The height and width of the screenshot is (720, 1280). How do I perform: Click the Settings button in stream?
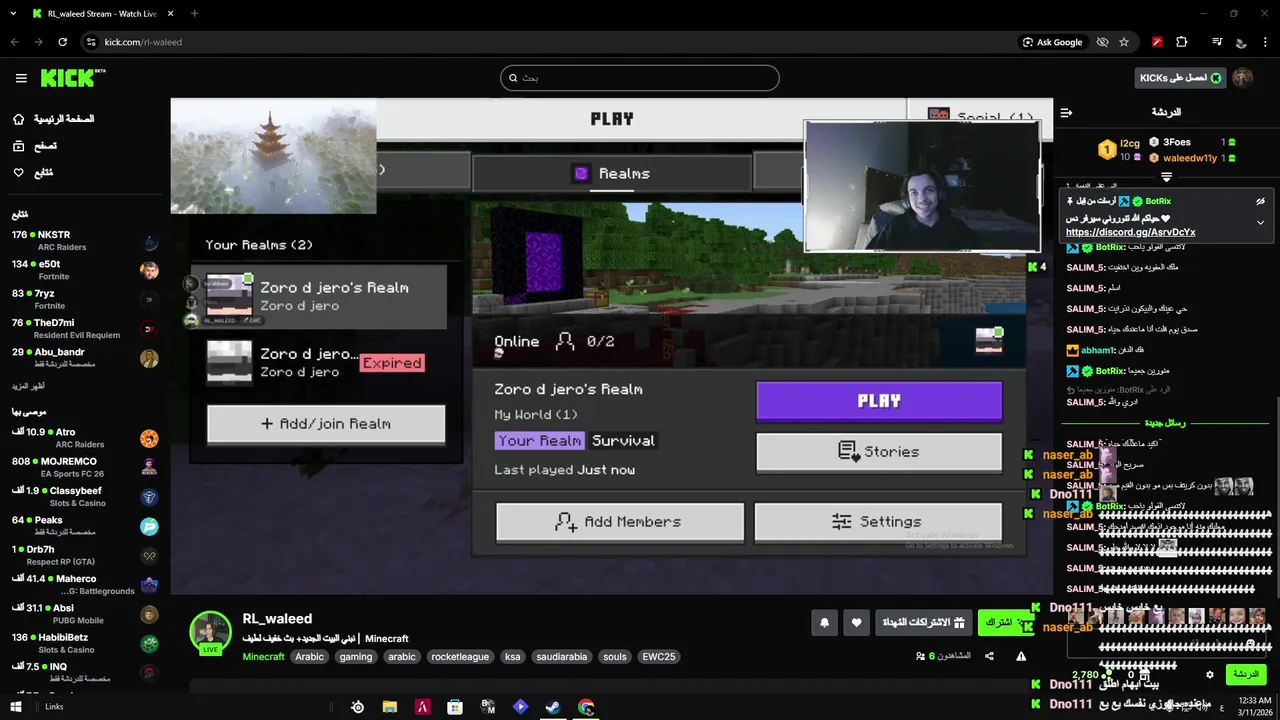point(878,522)
